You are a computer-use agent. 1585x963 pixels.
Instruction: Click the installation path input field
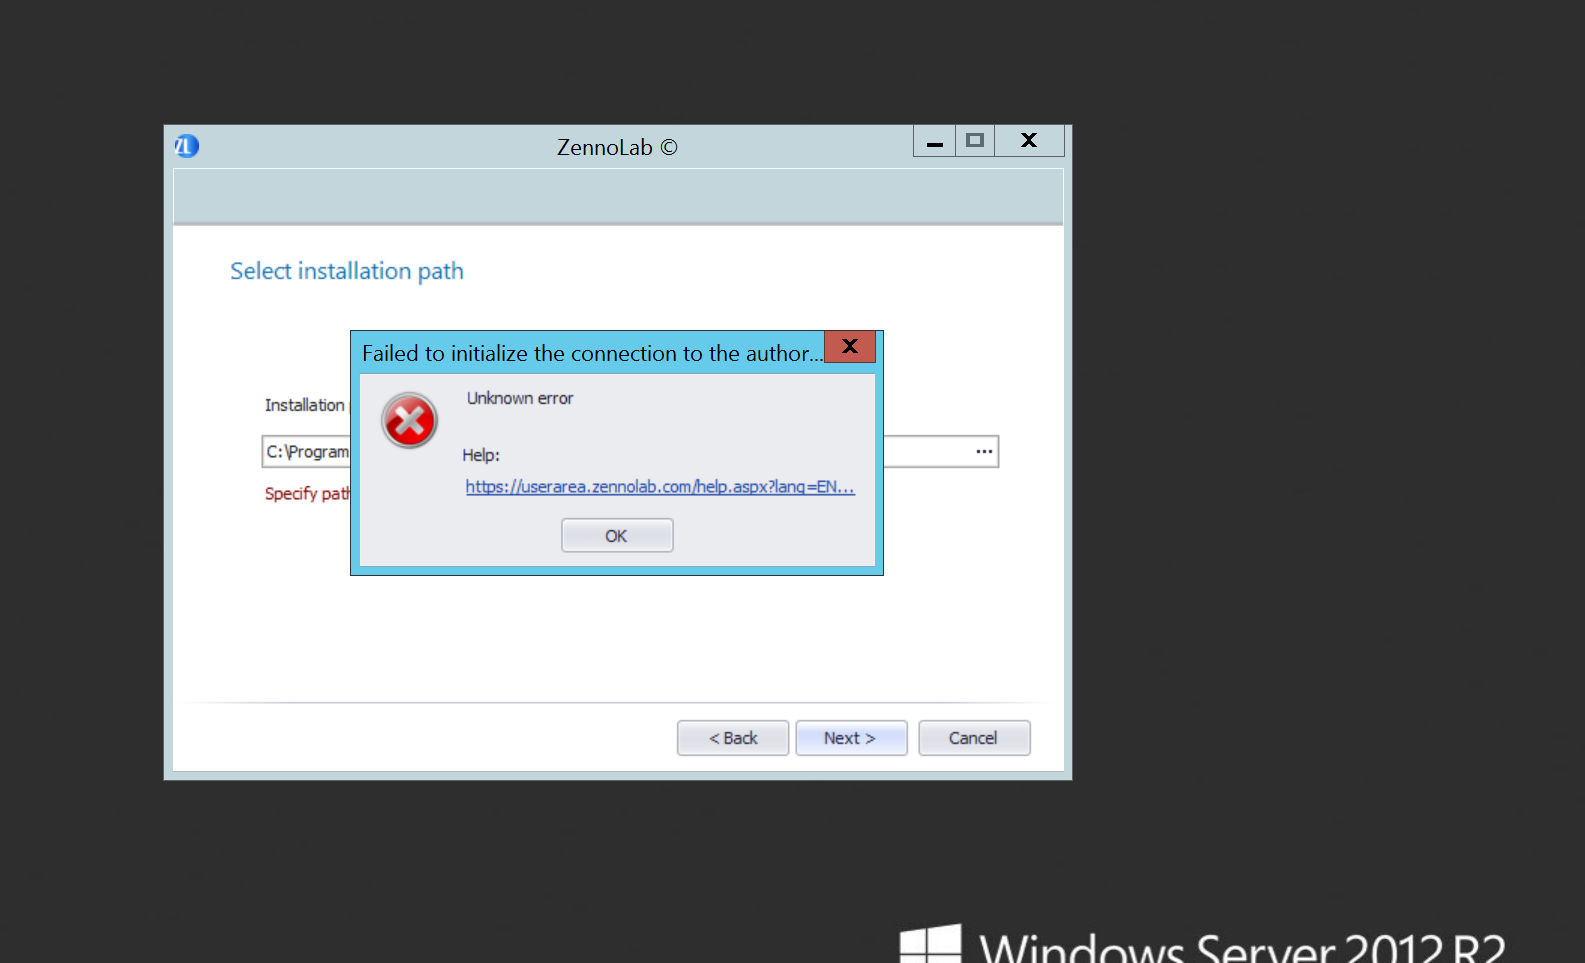[630, 451]
